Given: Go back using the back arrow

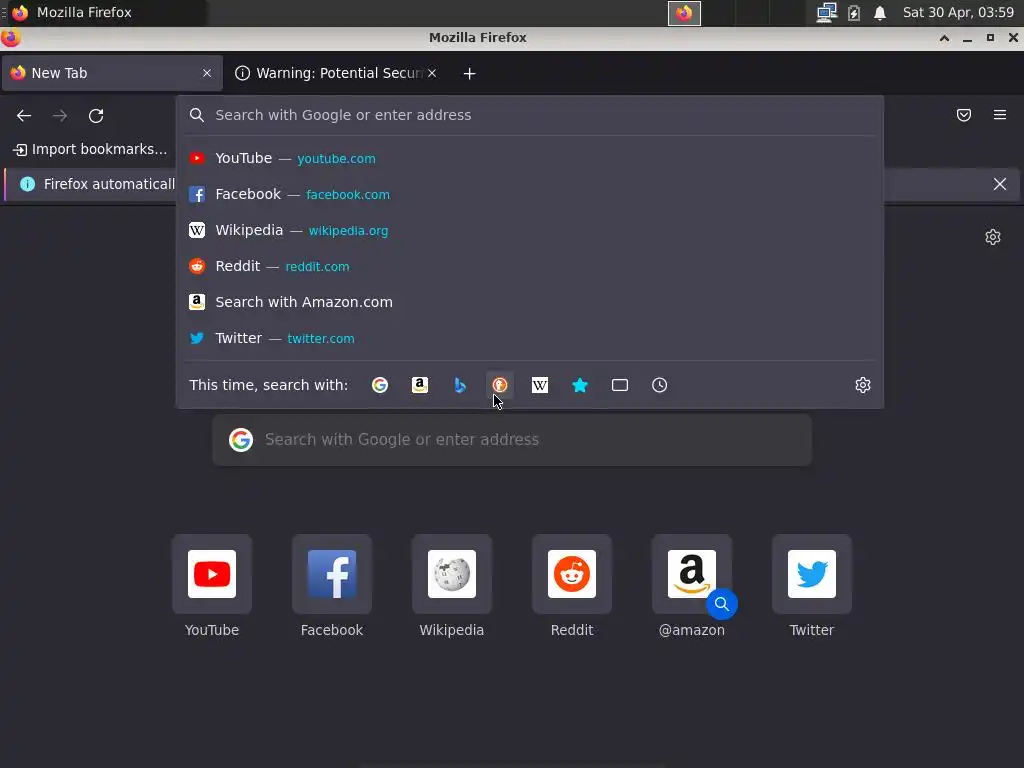Looking at the screenshot, I should coord(24,116).
